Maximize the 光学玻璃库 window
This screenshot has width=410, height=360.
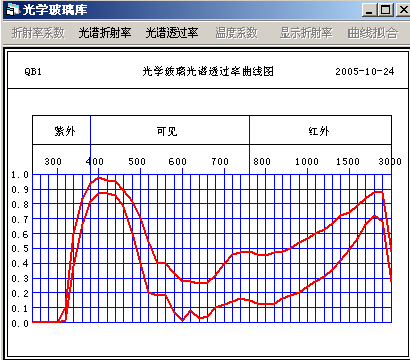[386, 10]
